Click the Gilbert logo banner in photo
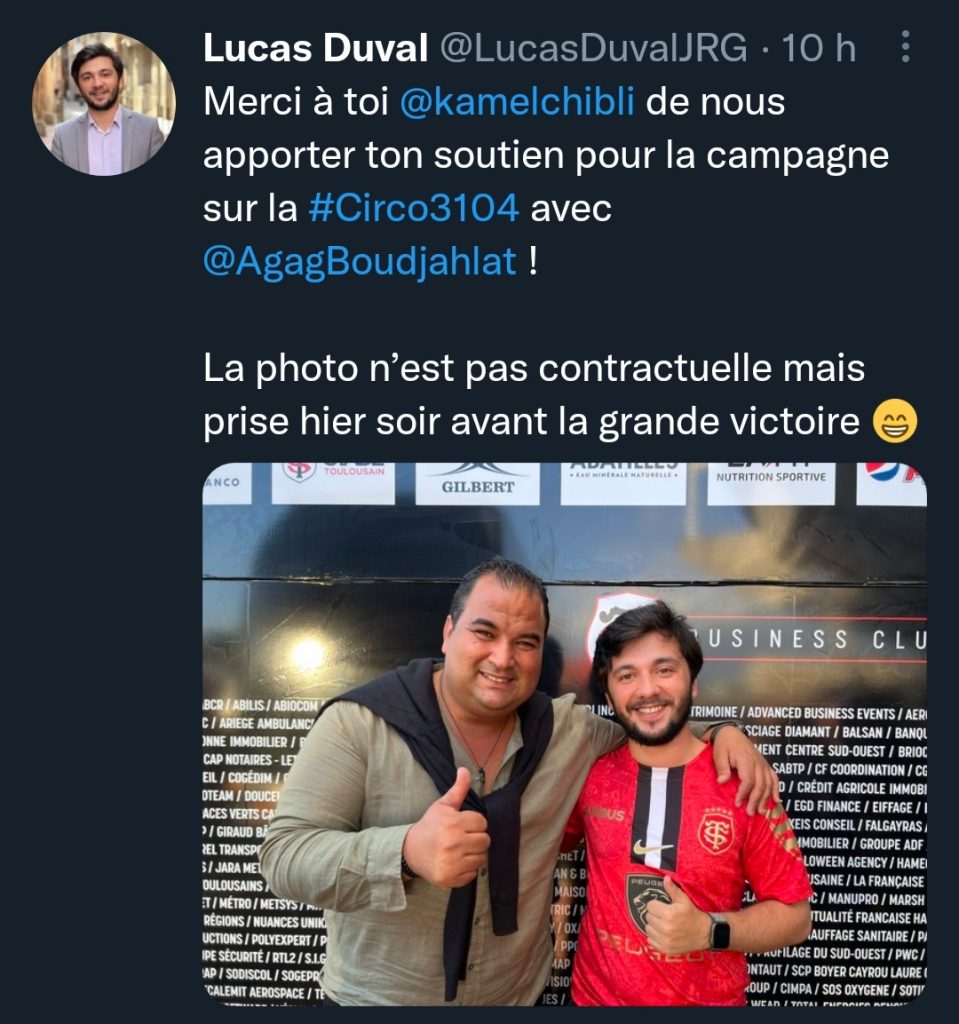Viewport: 959px width, 1024px height. (478, 483)
